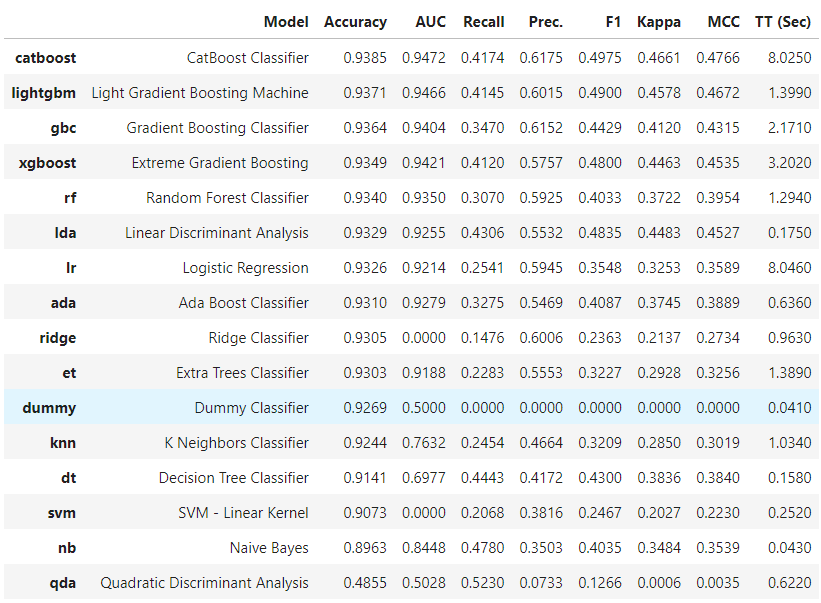
Task: Select the TT (Sec) column header
Action: point(783,22)
